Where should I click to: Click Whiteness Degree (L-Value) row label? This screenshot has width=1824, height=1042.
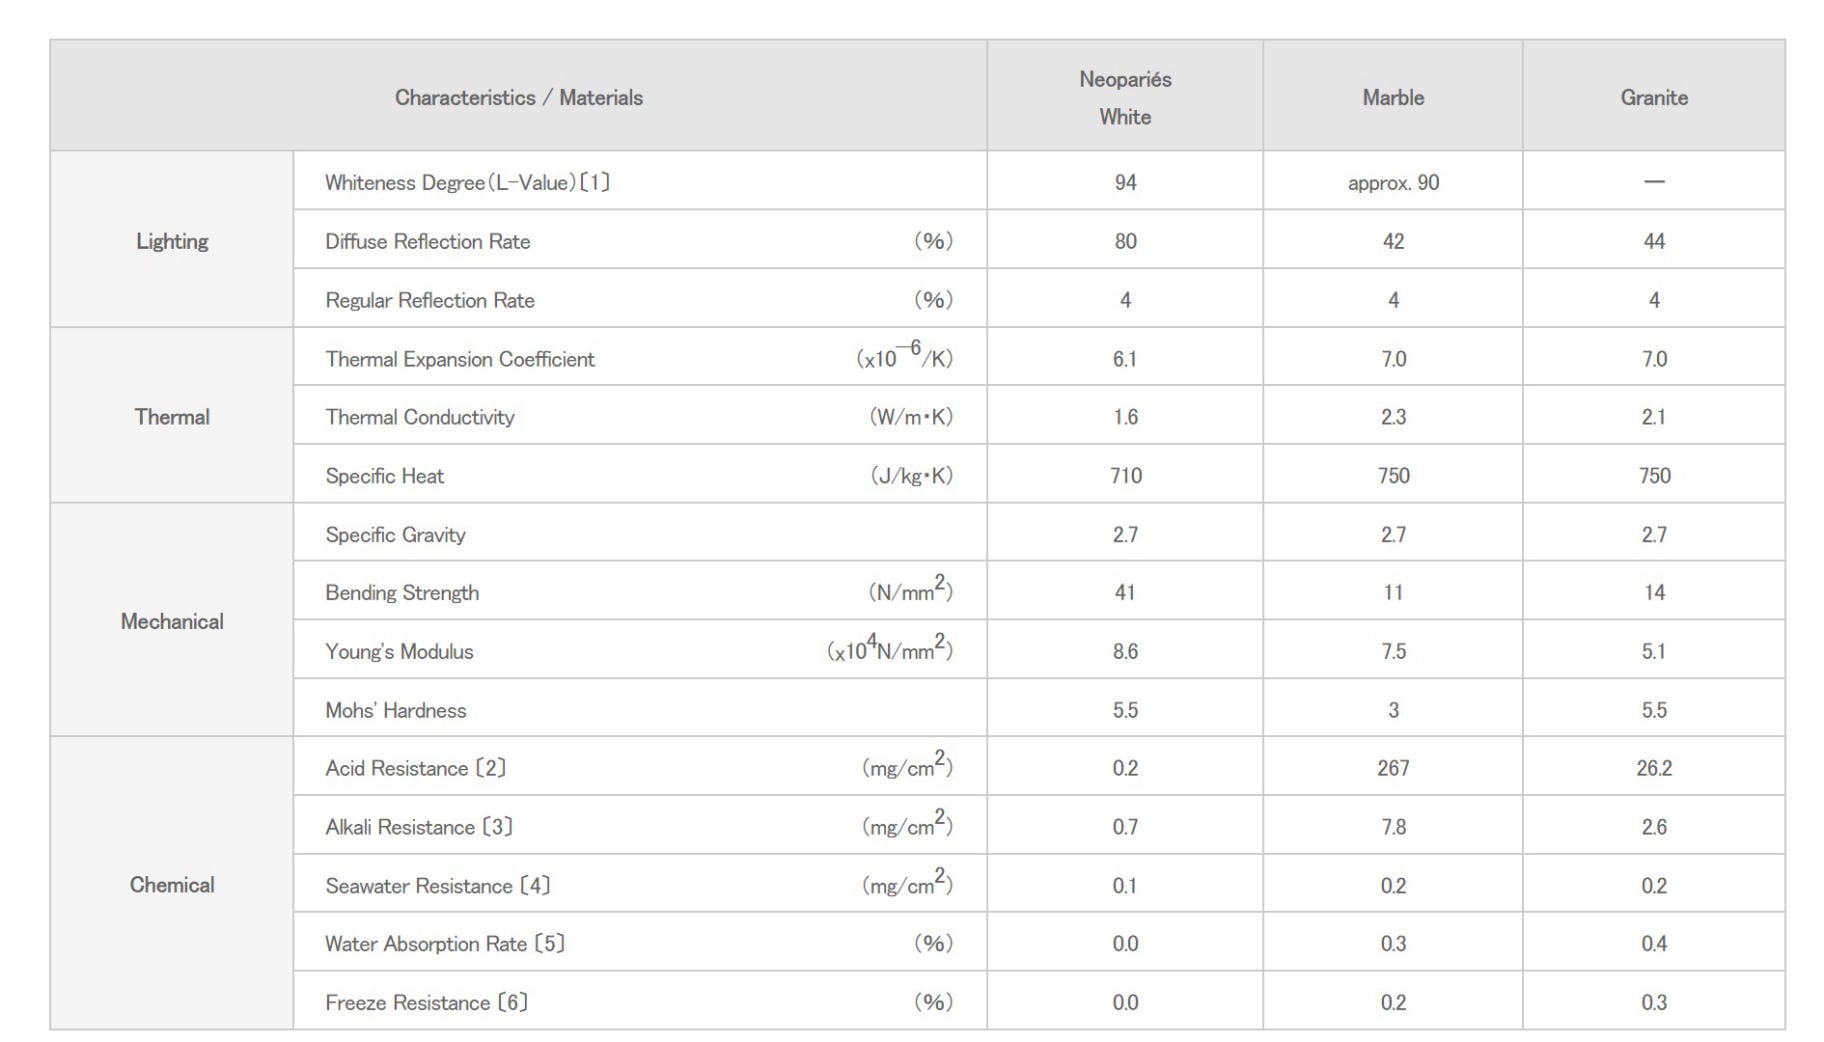coord(467,183)
